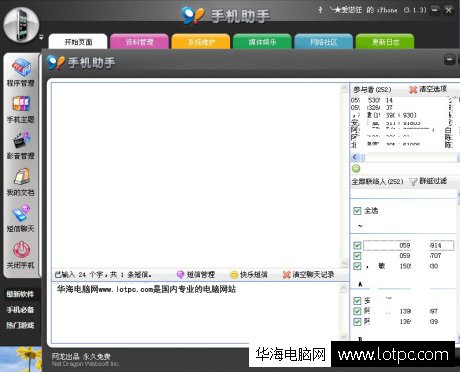Uncheck the 阿 contact with 139 number
The width and height of the screenshot is (460, 372).
coord(357,311)
